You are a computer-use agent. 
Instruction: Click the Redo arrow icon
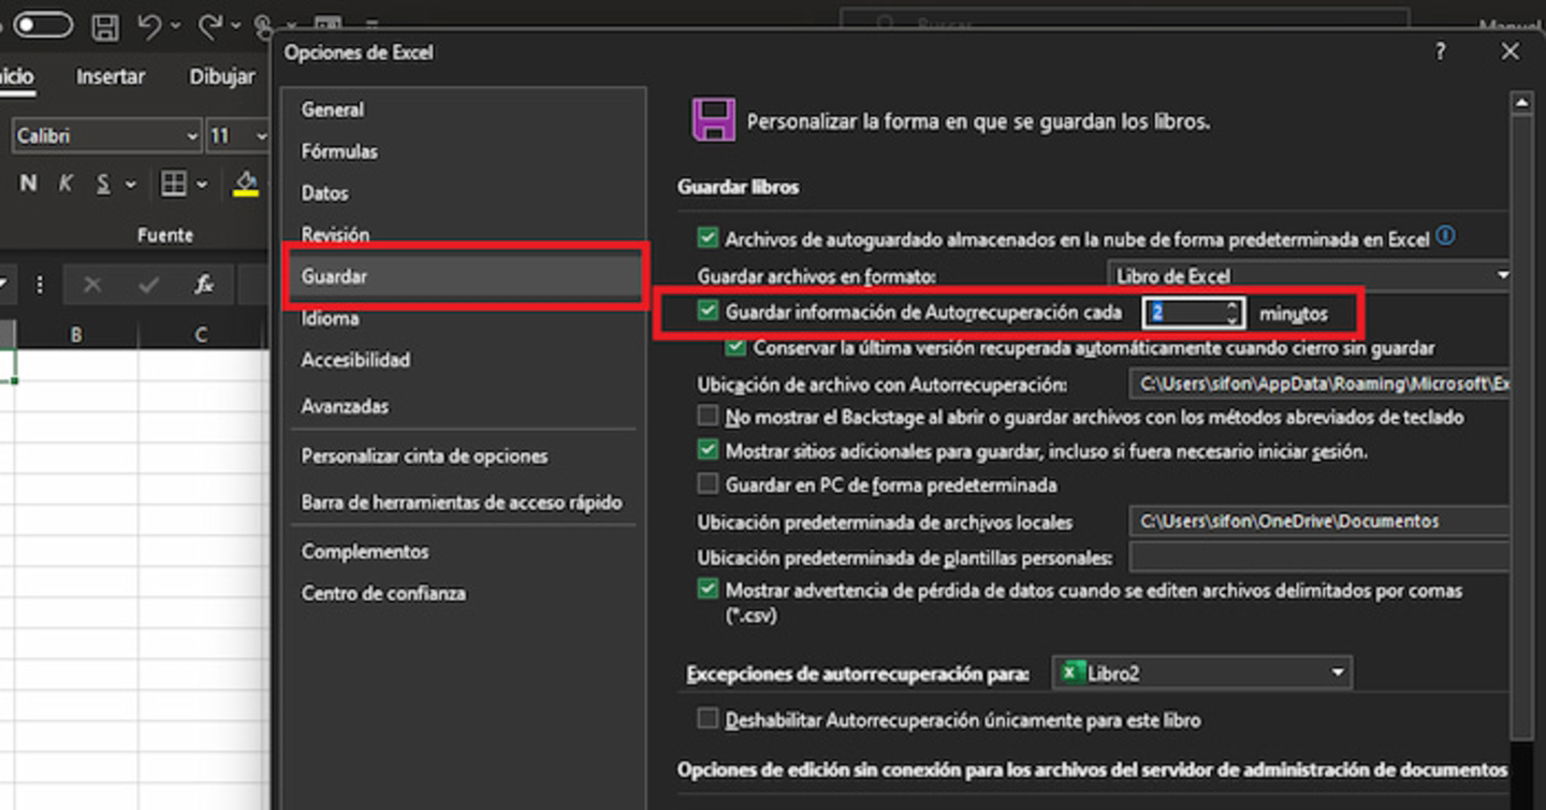click(x=211, y=25)
